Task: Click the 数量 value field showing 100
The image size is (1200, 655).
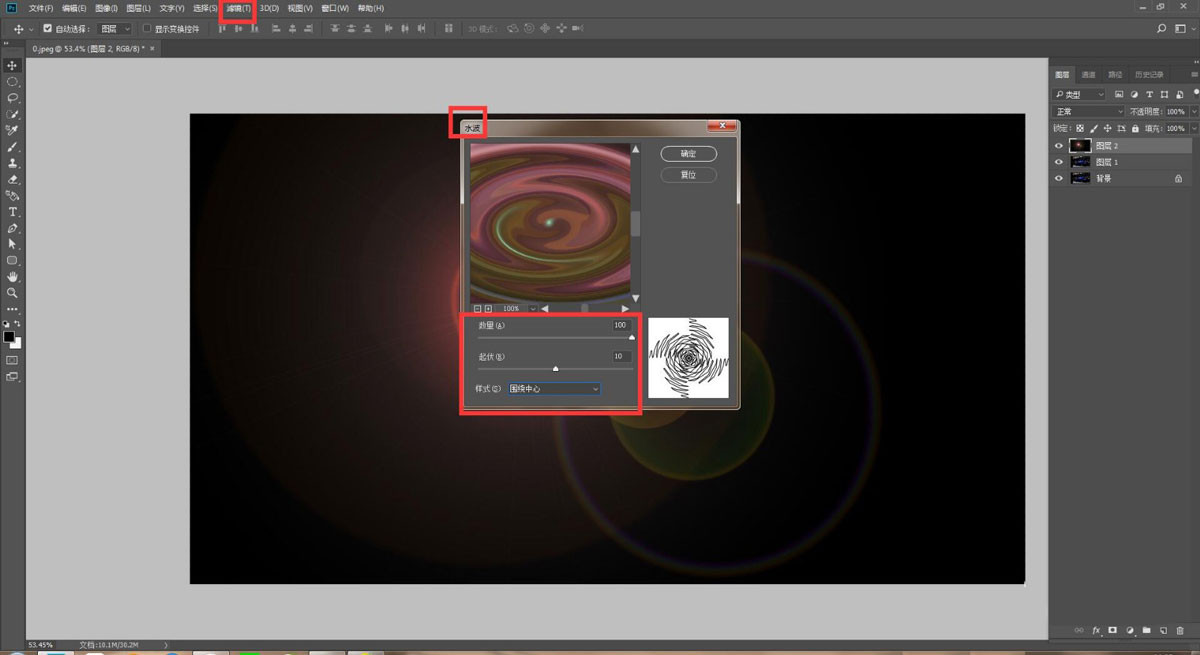Action: pyautogui.click(x=622, y=325)
